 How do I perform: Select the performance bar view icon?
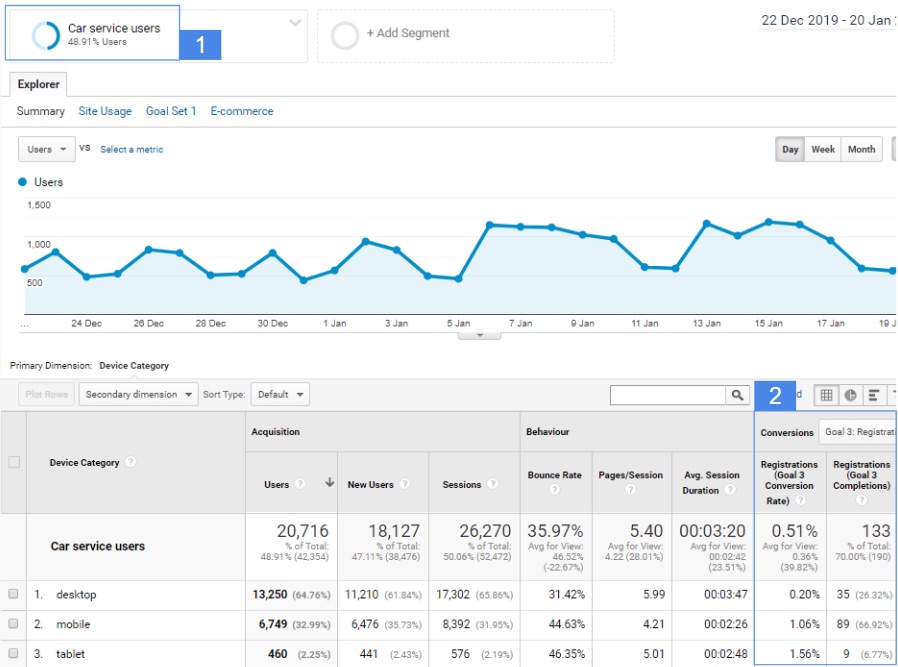[x=874, y=395]
